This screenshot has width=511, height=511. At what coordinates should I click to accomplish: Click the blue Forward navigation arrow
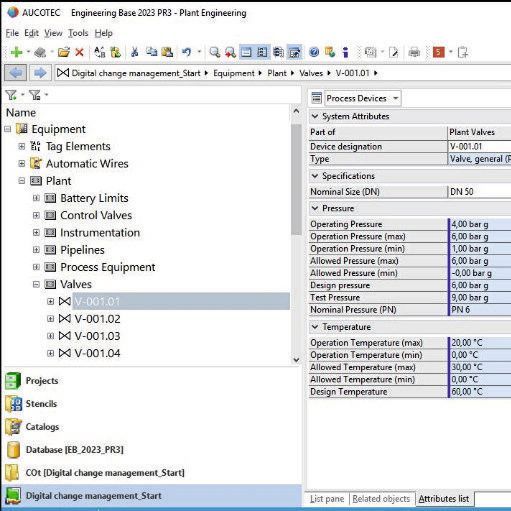(40, 73)
